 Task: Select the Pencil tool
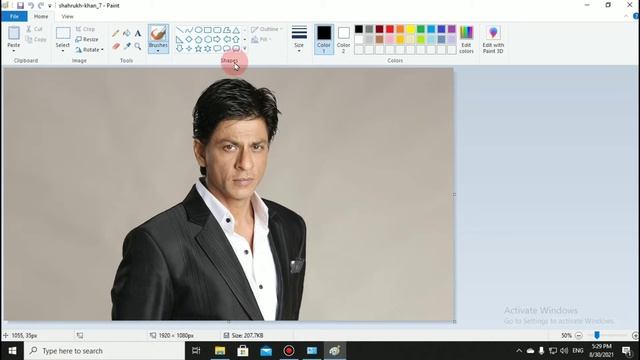116,33
